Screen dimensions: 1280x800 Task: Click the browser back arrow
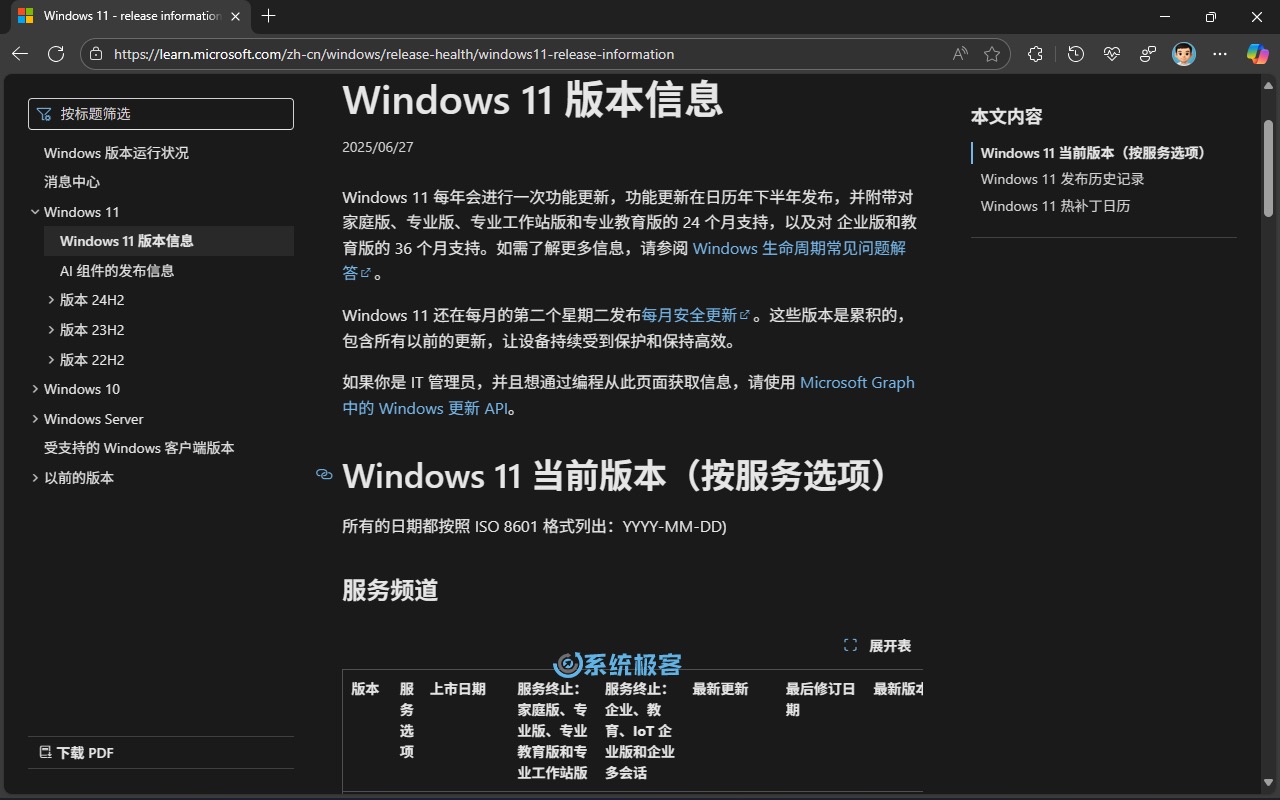click(20, 54)
